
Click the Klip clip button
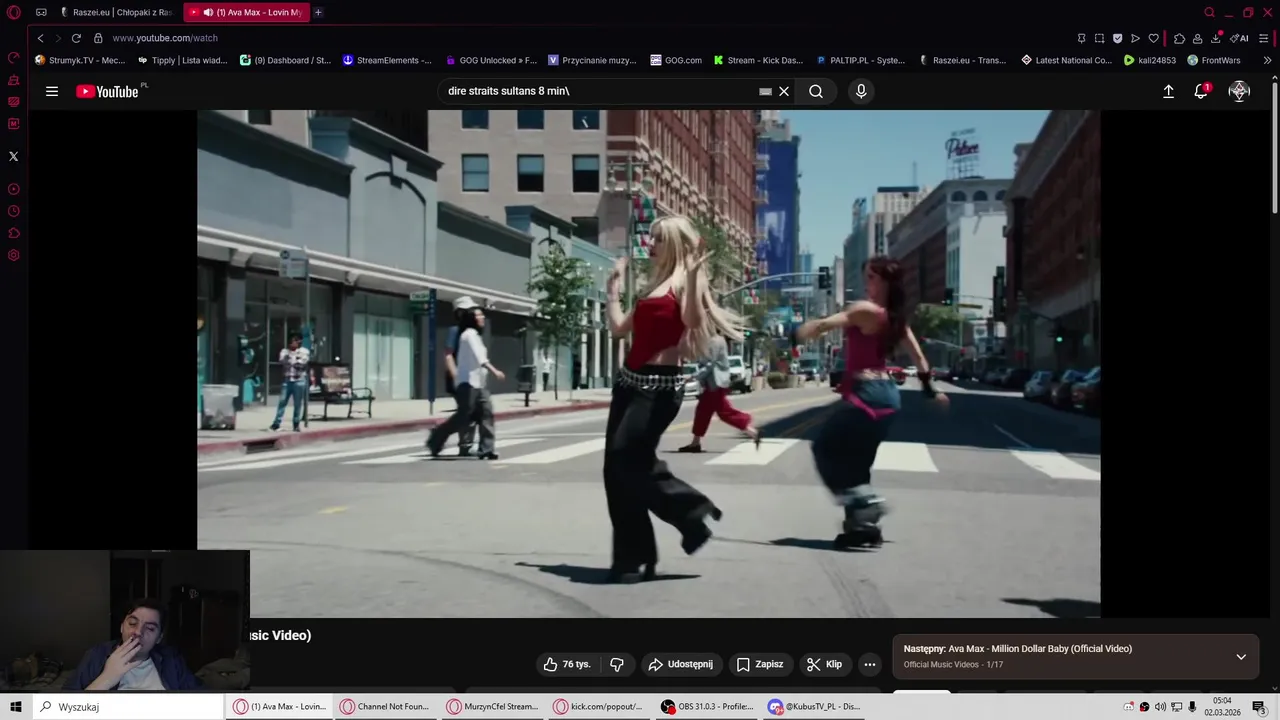(x=824, y=664)
